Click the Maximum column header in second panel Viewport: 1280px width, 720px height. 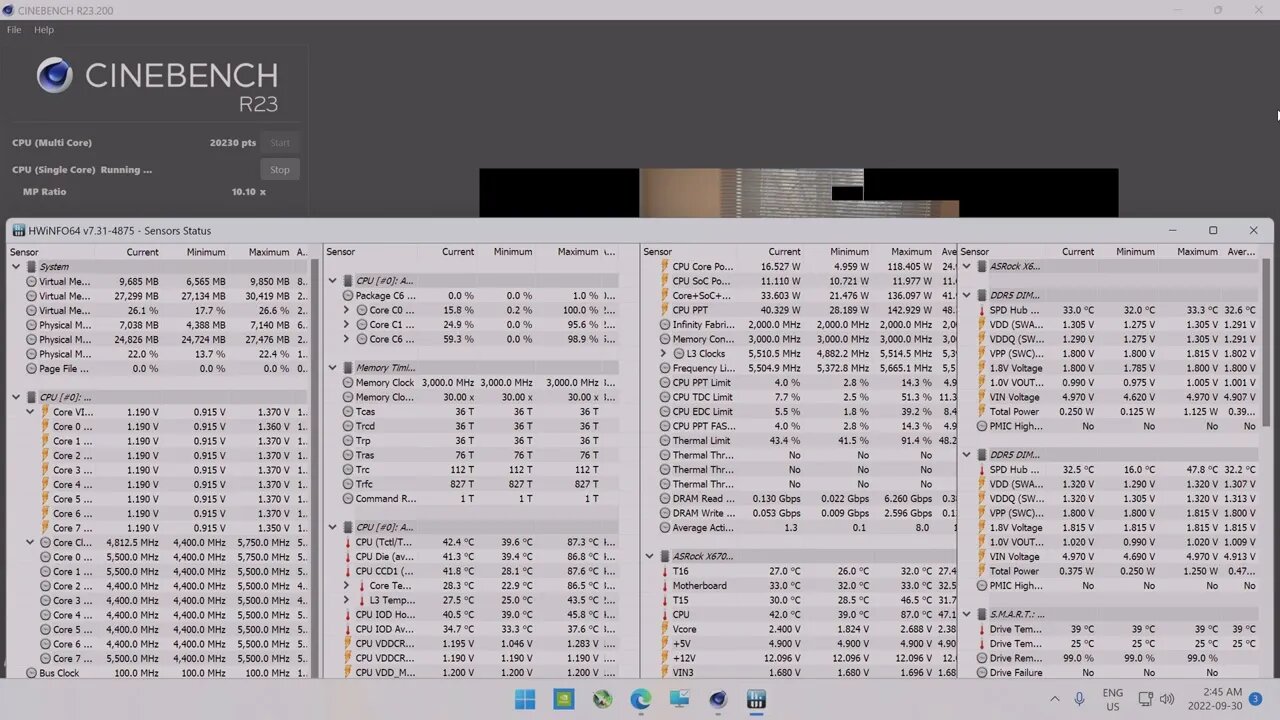(578, 252)
